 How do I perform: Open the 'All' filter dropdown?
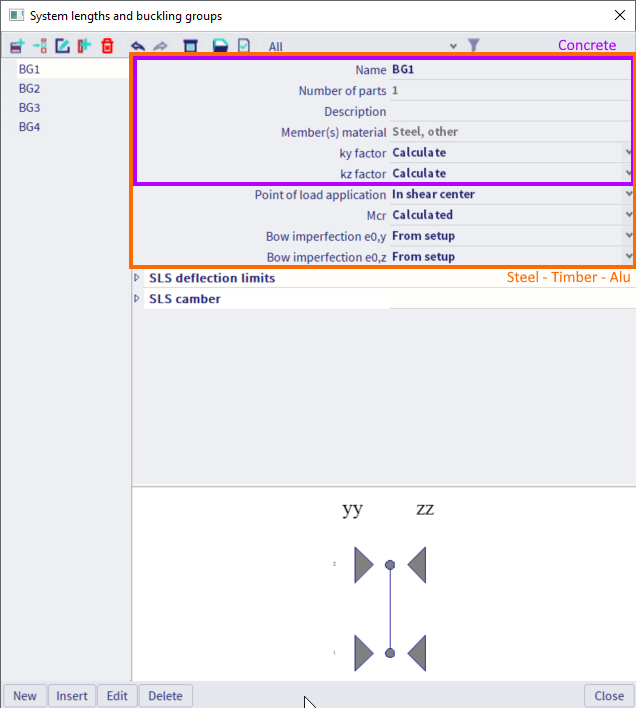pyautogui.click(x=453, y=46)
